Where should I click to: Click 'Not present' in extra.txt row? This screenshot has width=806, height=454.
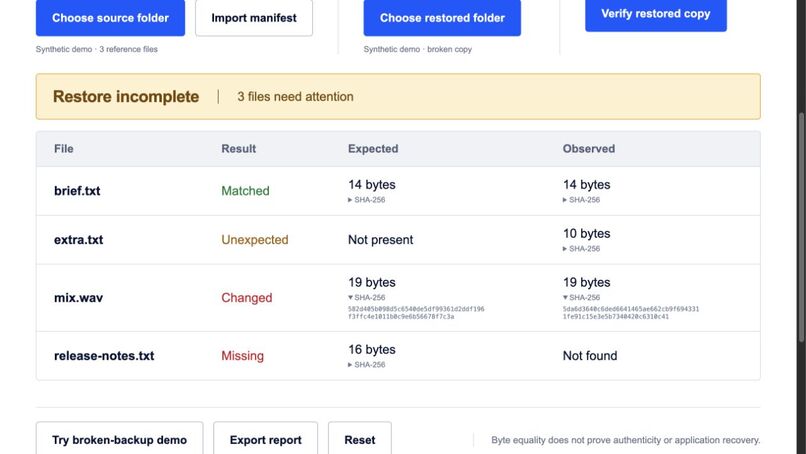click(x=380, y=240)
